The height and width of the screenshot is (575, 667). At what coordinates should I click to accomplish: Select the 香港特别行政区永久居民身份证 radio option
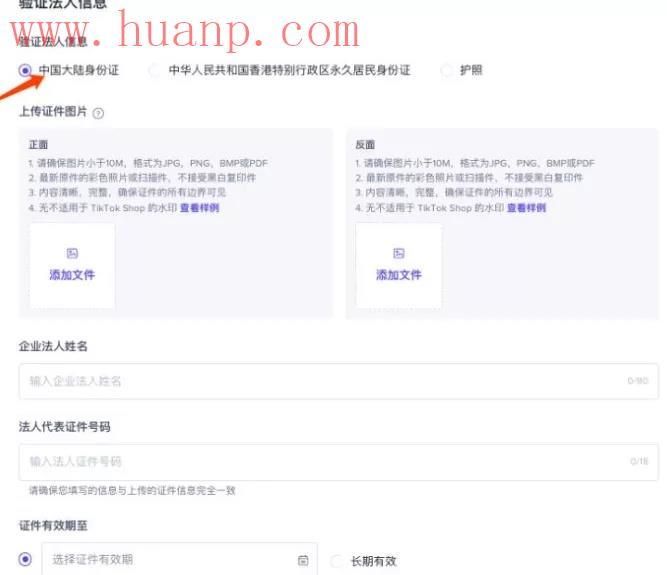pyautogui.click(x=154, y=70)
